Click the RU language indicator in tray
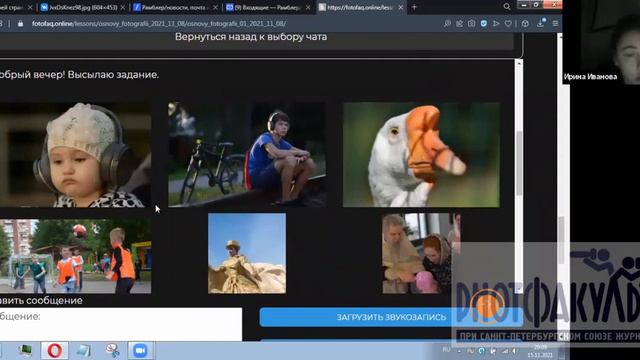The width and height of the screenshot is (640, 360). click(x=446, y=350)
